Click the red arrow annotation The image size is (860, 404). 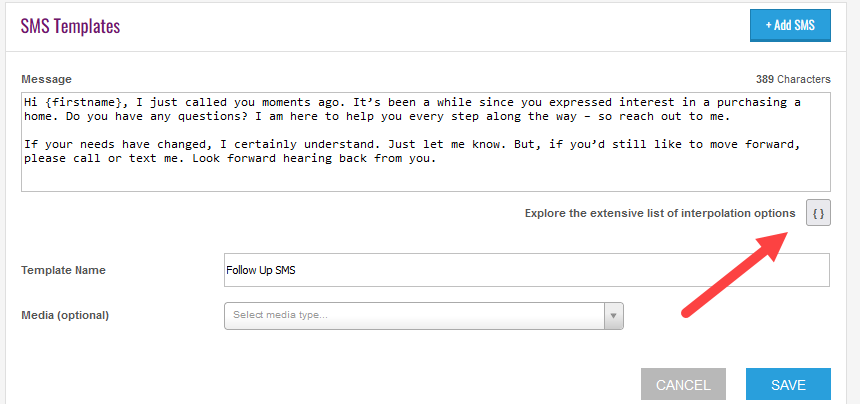(x=735, y=273)
